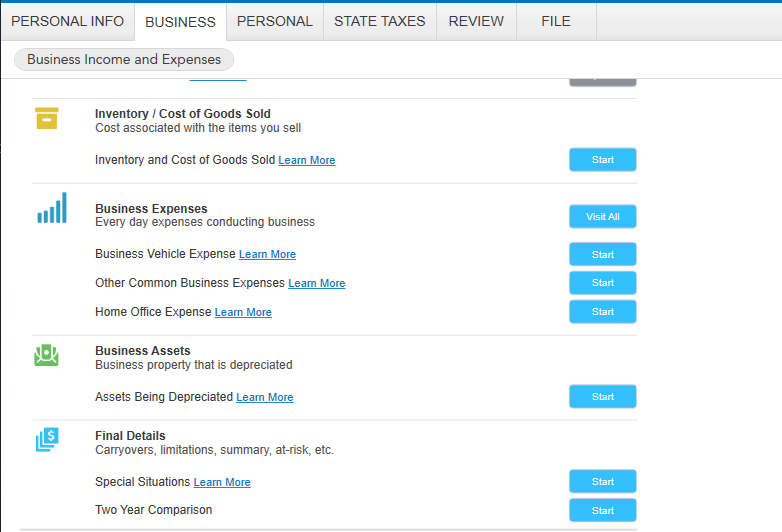Click the blue Final Details dollar icon
Image resolution: width=782 pixels, height=532 pixels.
pos(47,439)
